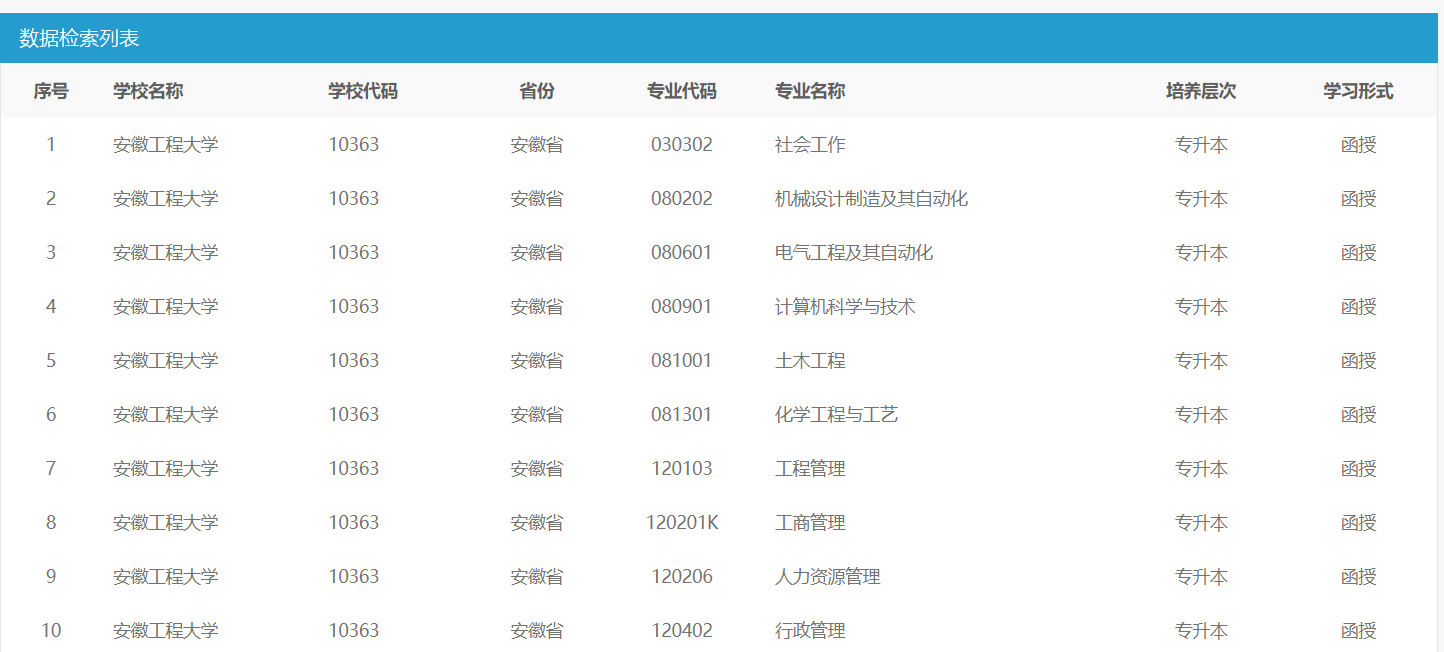Click major code 080202

[682, 199]
